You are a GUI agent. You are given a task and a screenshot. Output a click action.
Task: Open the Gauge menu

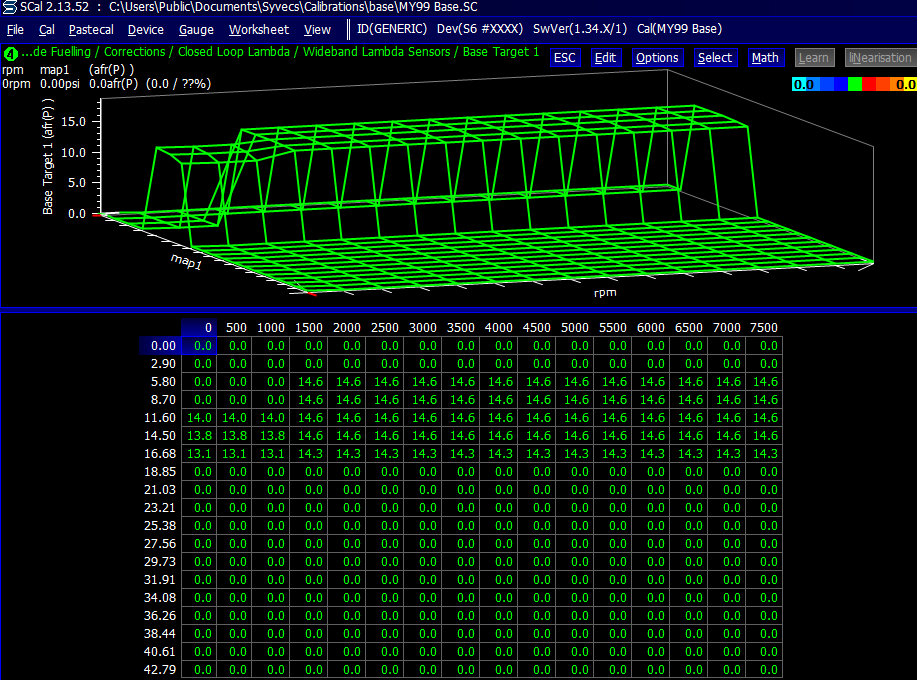tap(196, 29)
